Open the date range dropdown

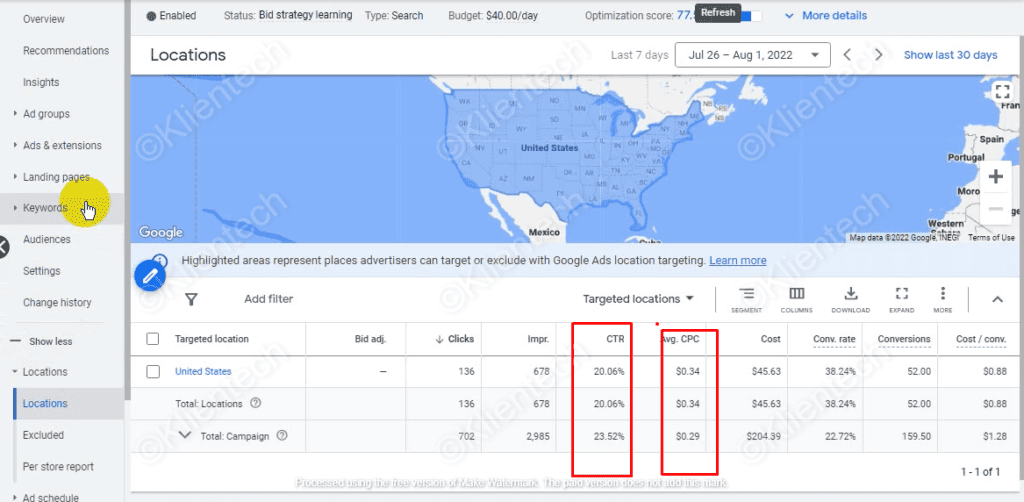(x=753, y=55)
